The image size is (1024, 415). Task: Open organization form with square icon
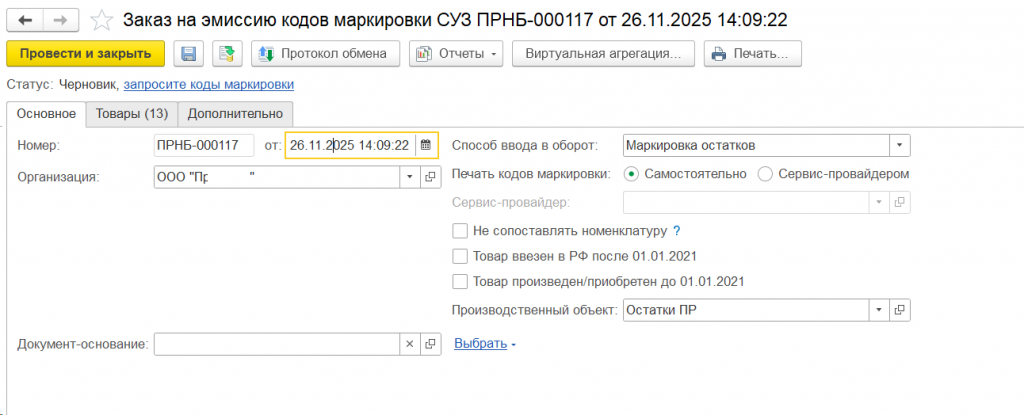tap(430, 177)
